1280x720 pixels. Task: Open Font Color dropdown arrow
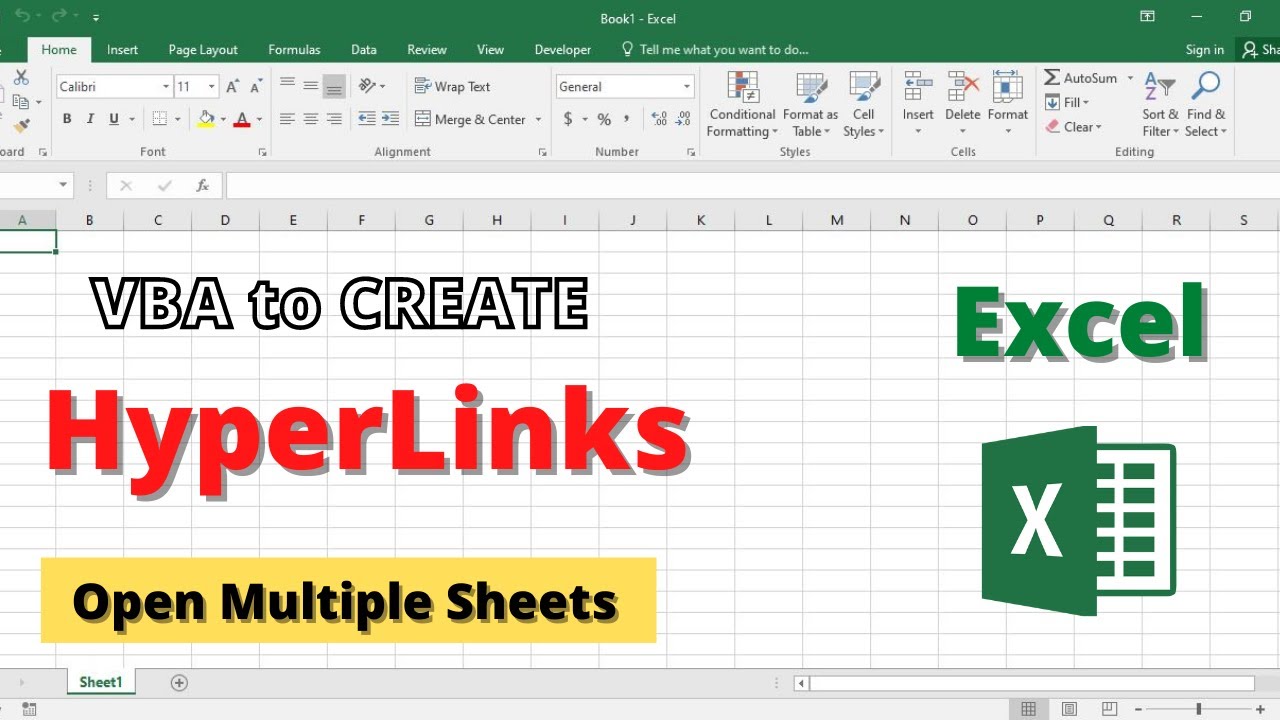(259, 119)
